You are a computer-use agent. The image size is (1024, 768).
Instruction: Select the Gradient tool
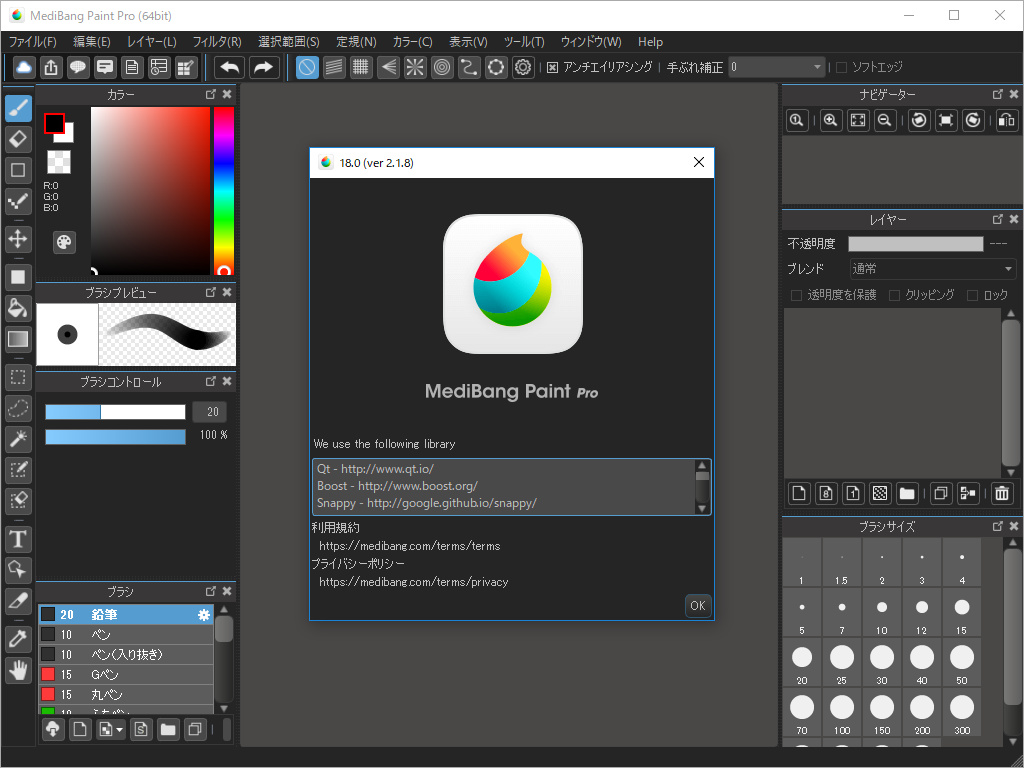click(x=18, y=340)
